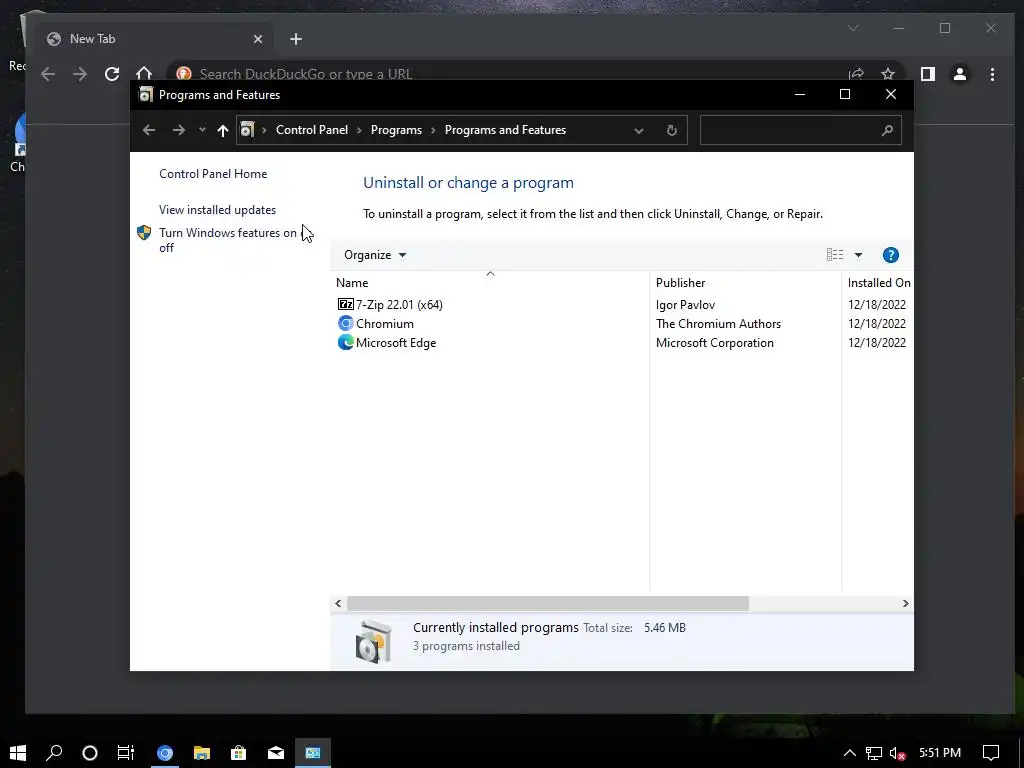Click refresh icon in Programs and Features address bar
Viewport: 1024px width, 768px height.
671,130
